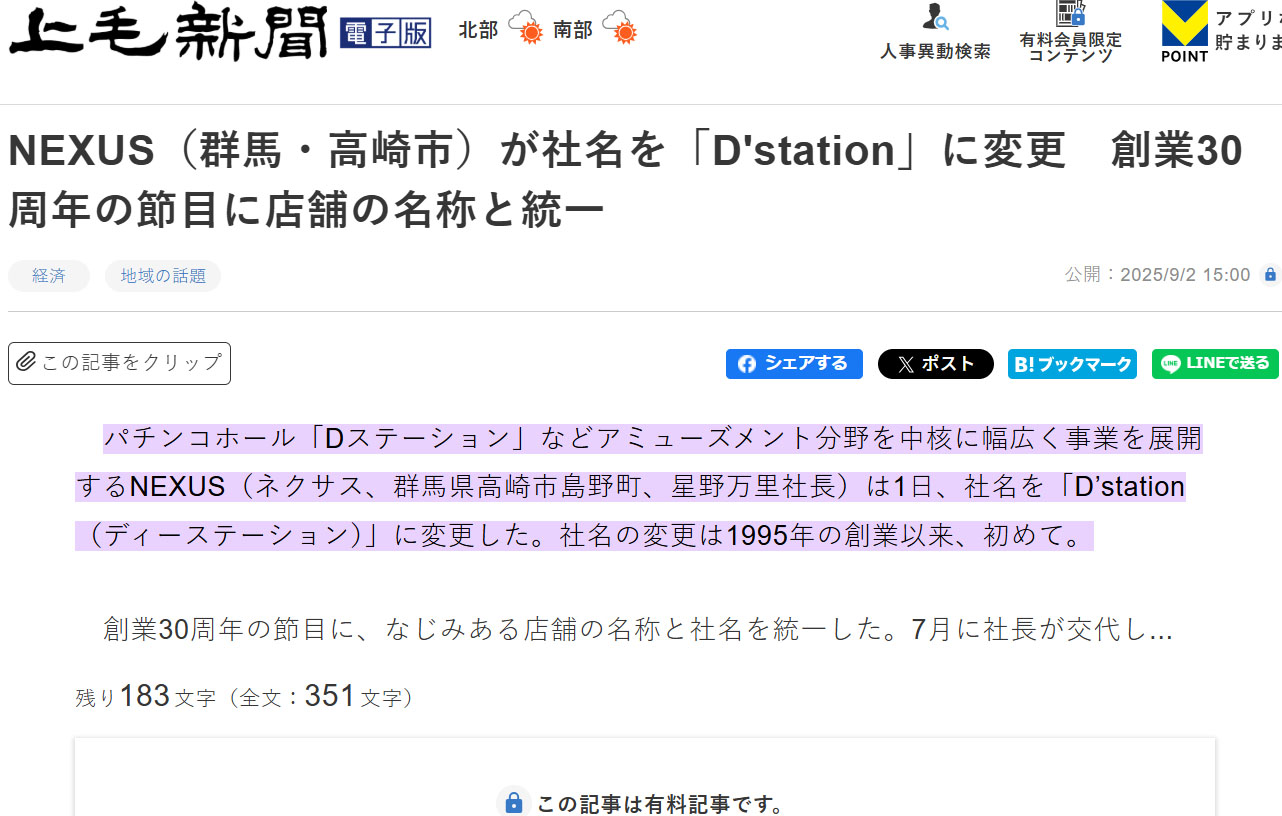The height and width of the screenshot is (816, 1282).
Task: Click the 南部 weather sun icon
Action: point(620,29)
